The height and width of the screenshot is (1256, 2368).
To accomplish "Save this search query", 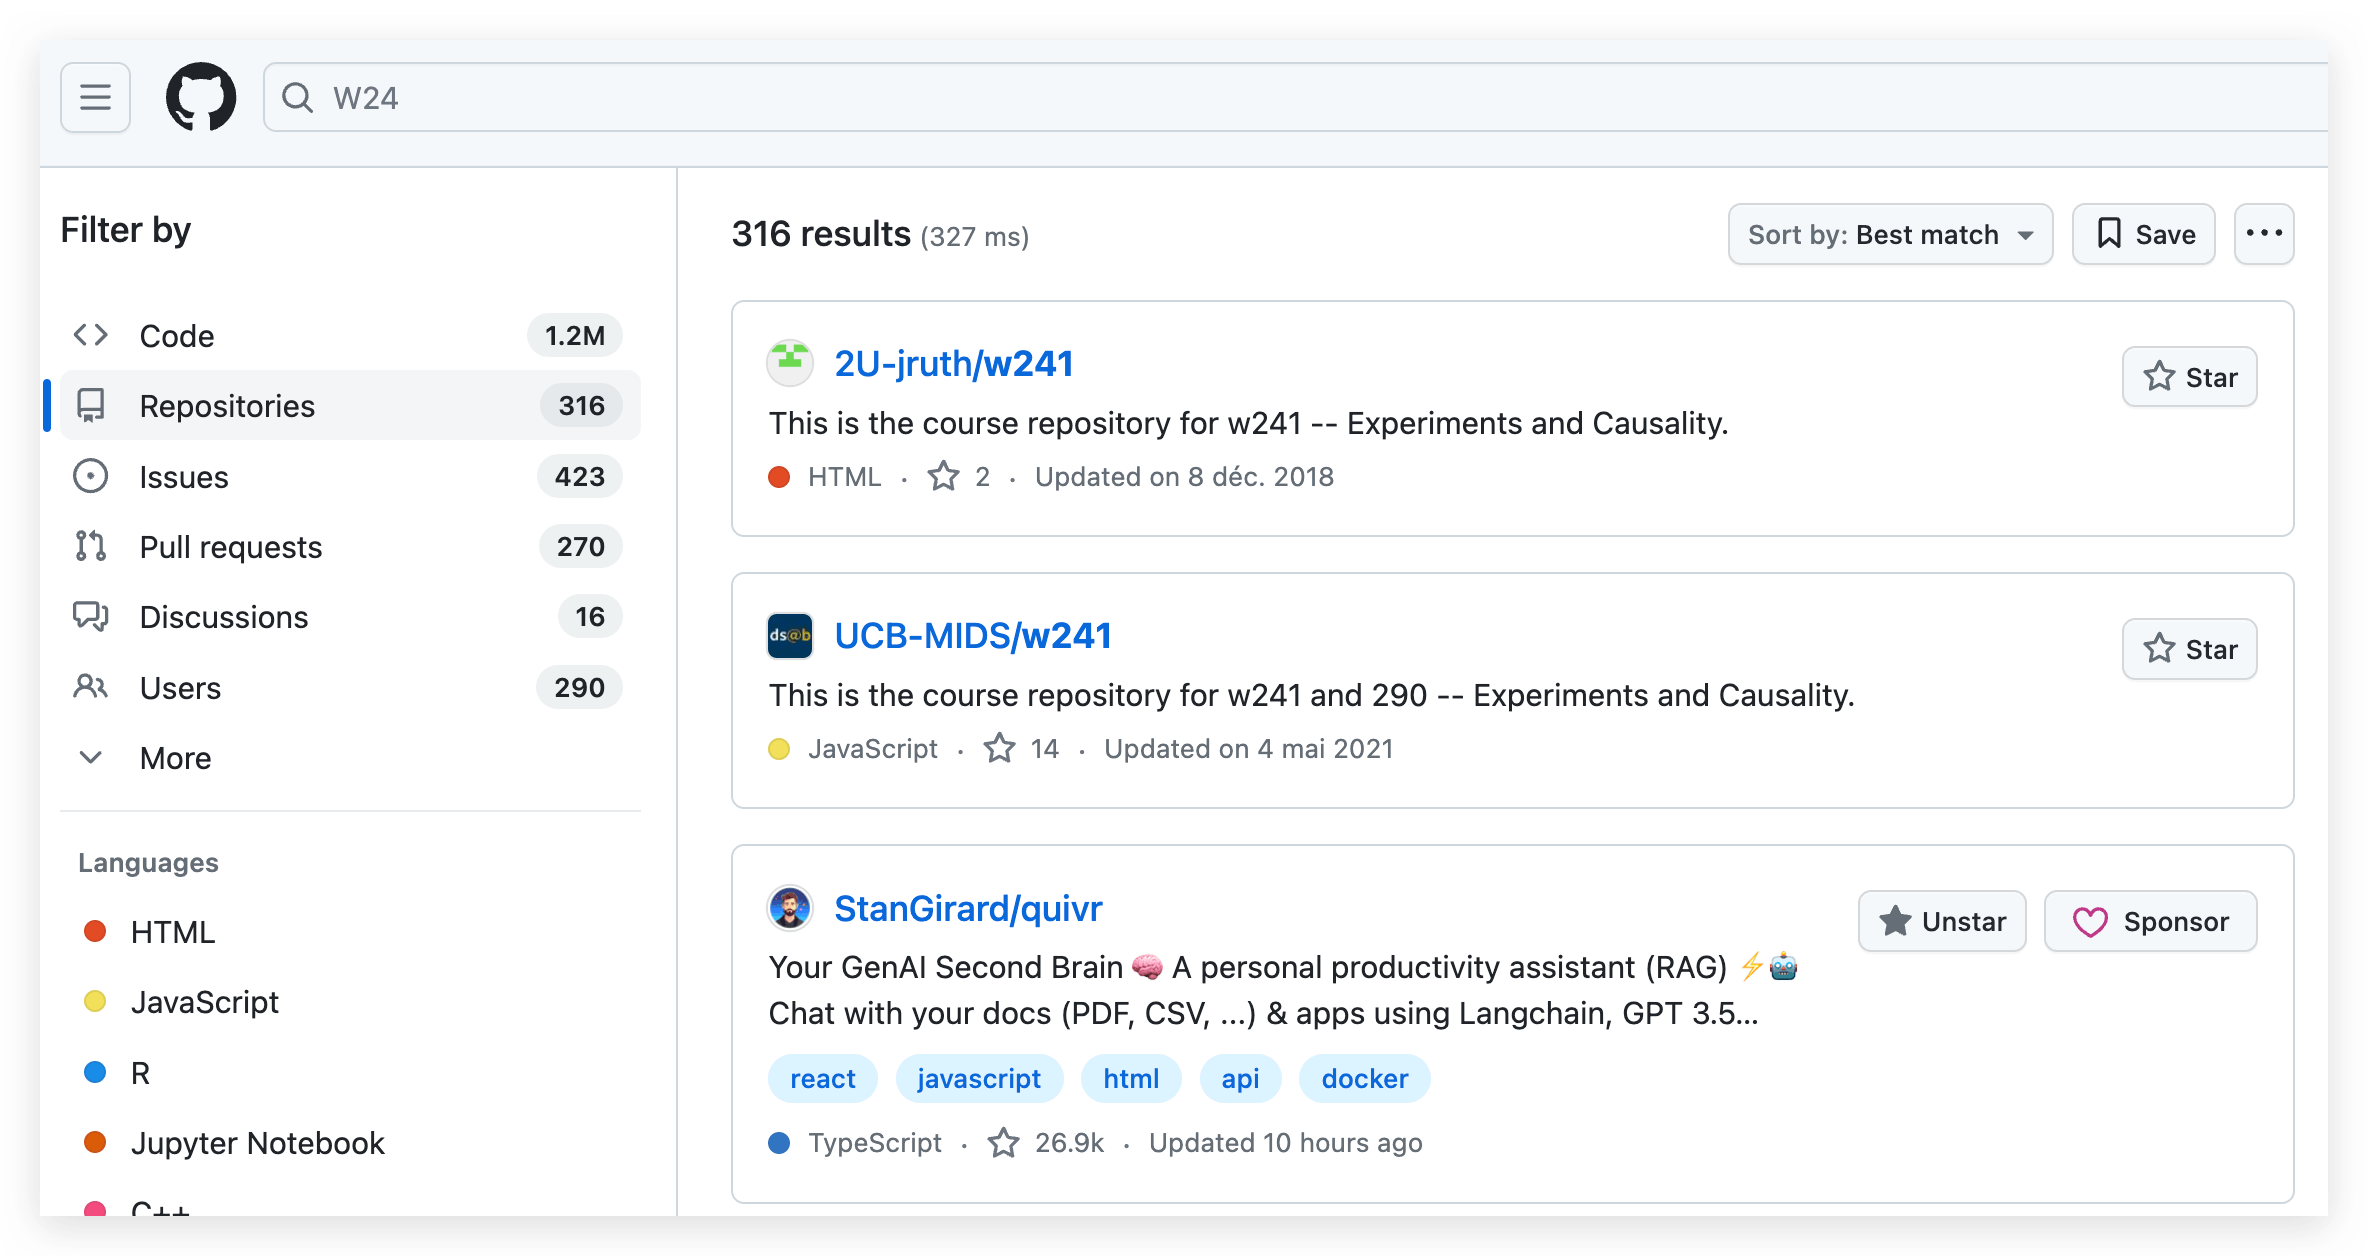I will coord(2143,234).
